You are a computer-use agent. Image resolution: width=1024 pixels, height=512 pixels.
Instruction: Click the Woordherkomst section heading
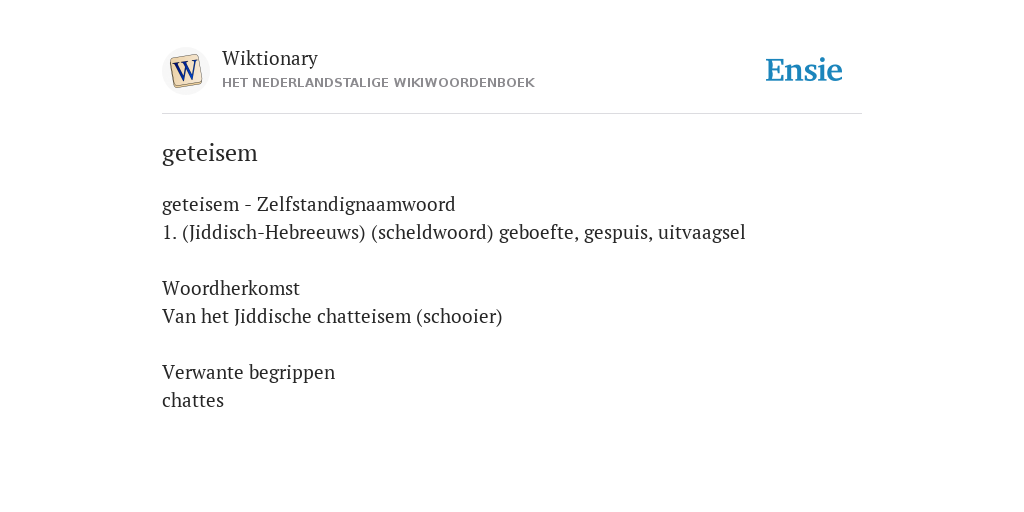[x=231, y=288]
